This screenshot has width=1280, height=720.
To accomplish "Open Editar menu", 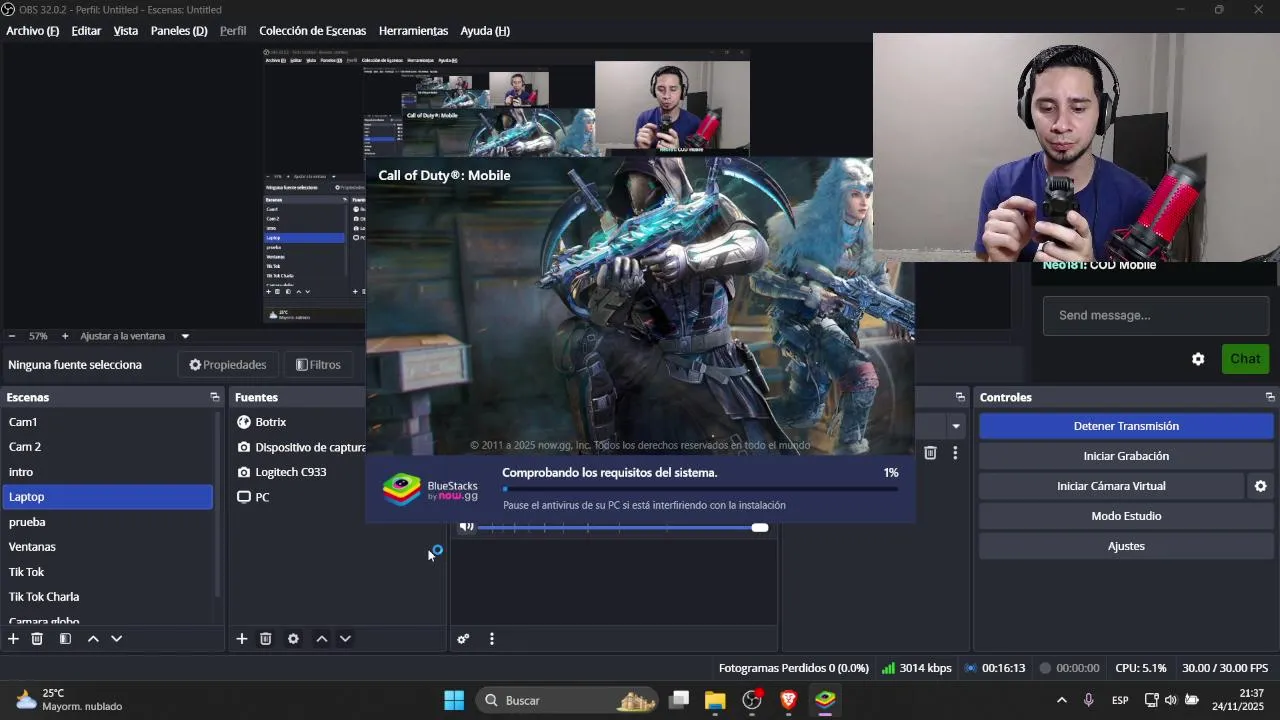I will pos(86,31).
